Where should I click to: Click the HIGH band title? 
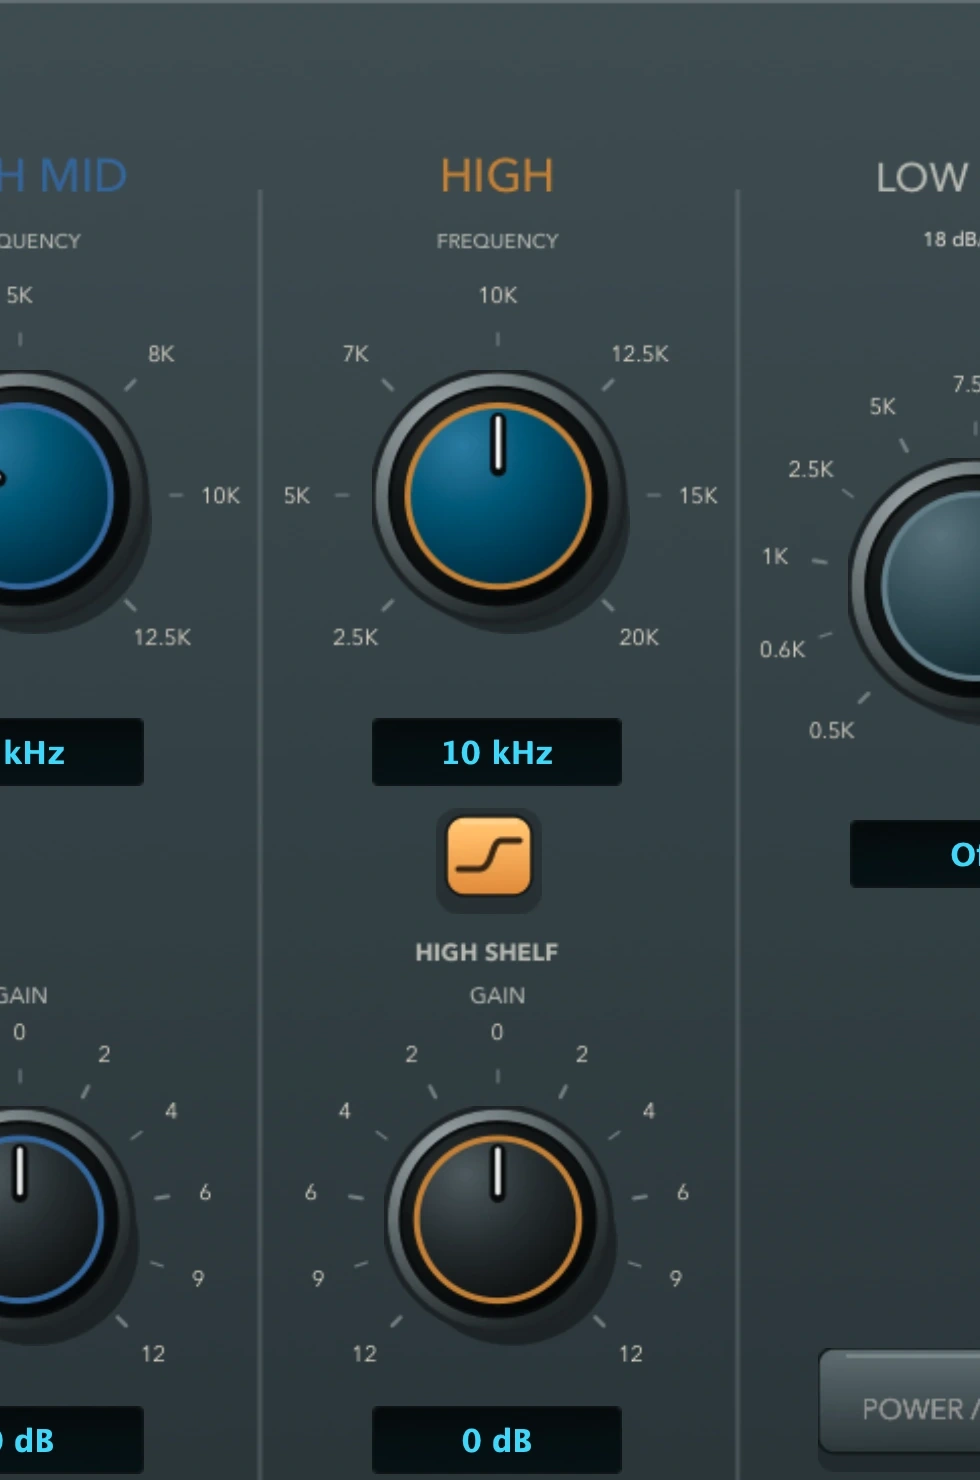click(497, 176)
